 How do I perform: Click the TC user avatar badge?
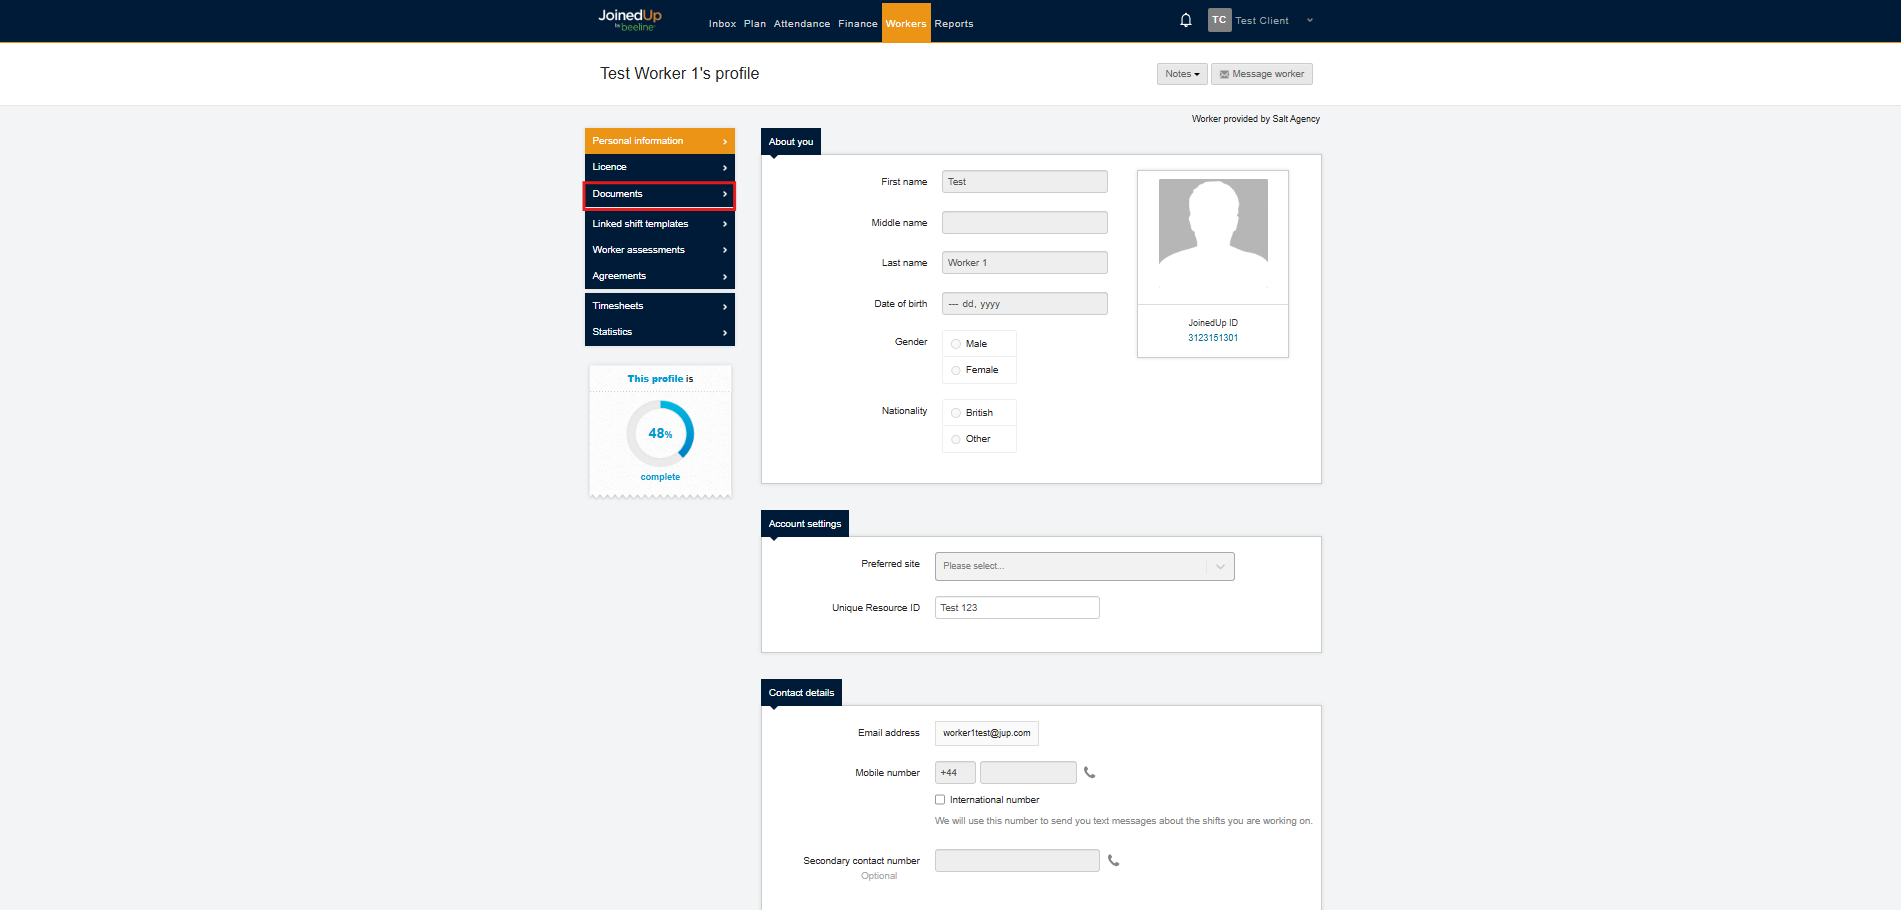pyautogui.click(x=1219, y=20)
